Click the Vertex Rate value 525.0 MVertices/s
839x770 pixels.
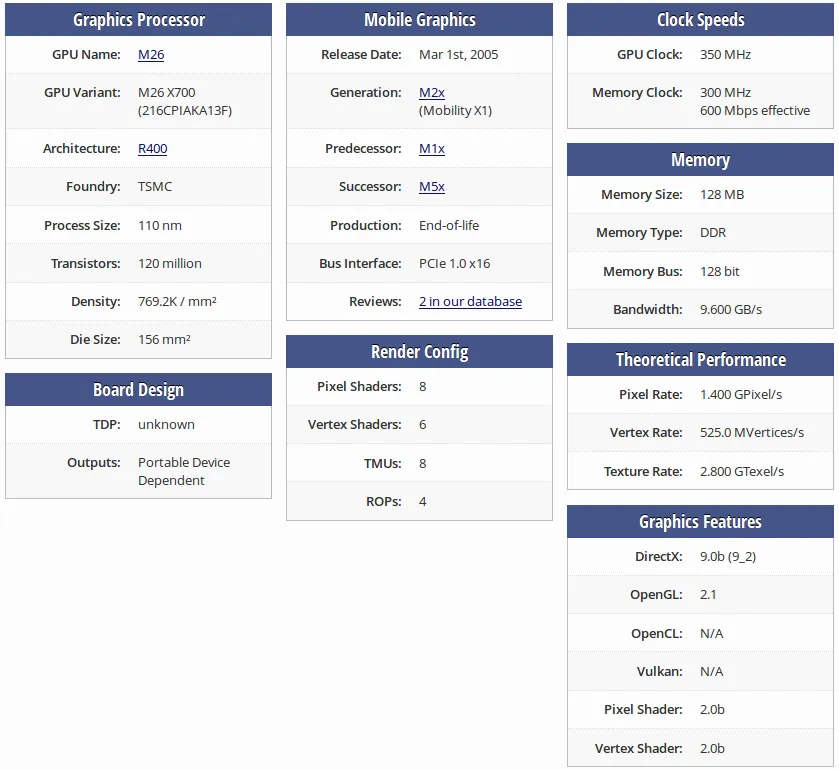752,433
